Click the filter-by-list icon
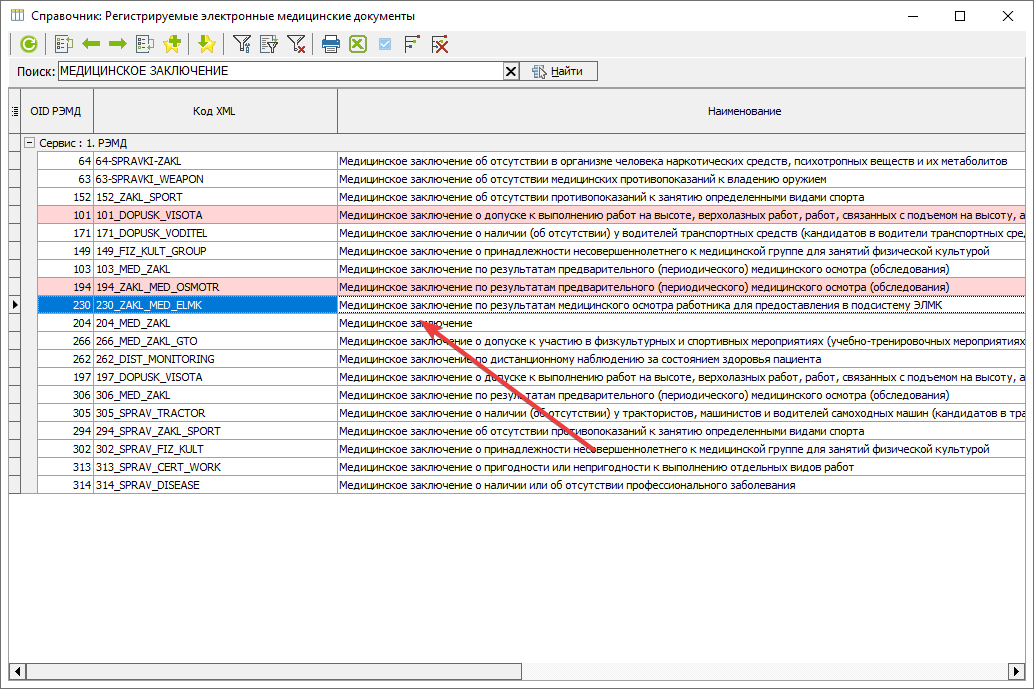This screenshot has width=1034, height=689. click(x=269, y=44)
